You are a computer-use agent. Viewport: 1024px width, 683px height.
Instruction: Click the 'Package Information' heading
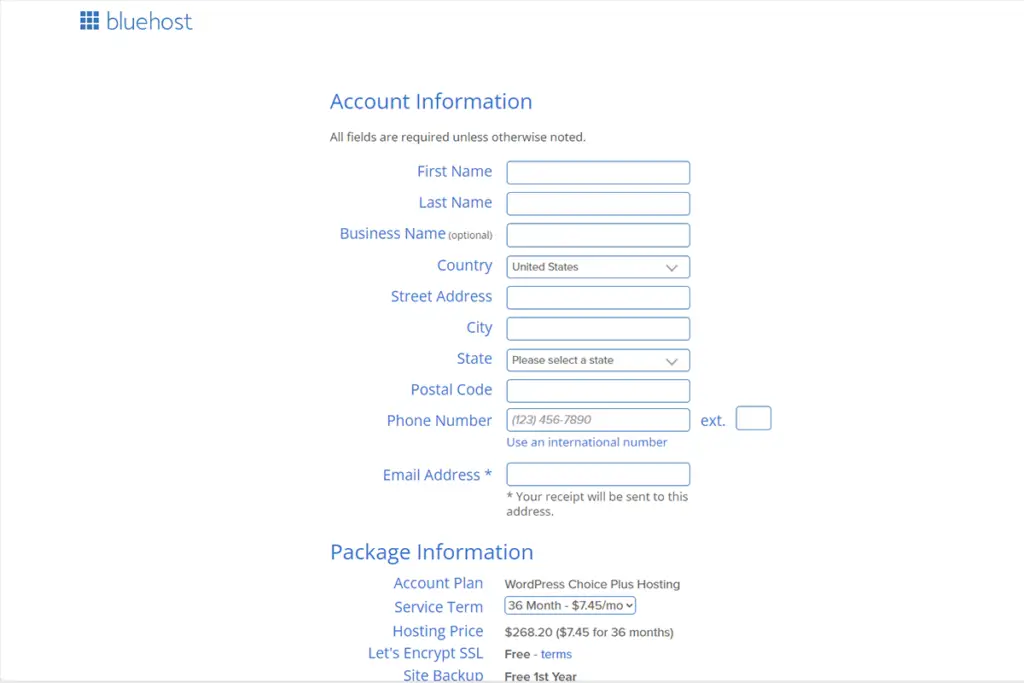pos(432,552)
